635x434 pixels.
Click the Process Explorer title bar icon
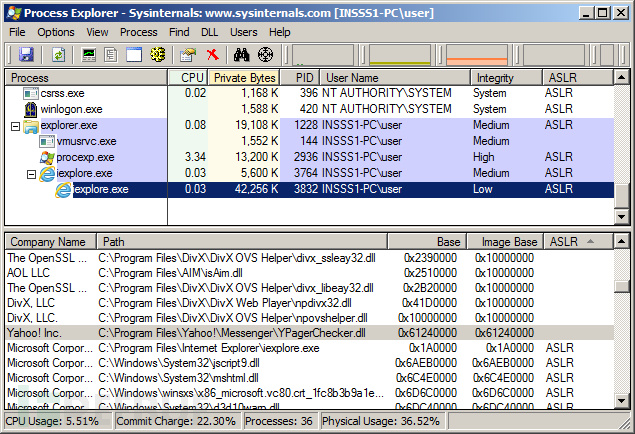(x=14, y=13)
